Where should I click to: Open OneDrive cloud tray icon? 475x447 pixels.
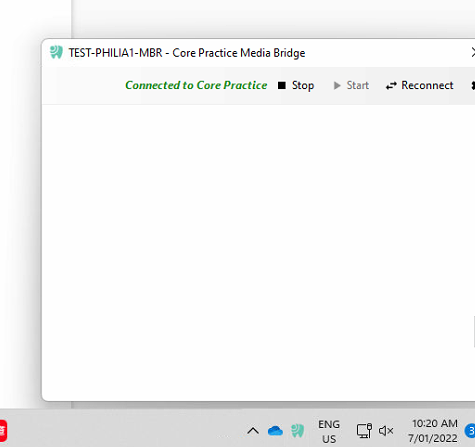(275, 431)
